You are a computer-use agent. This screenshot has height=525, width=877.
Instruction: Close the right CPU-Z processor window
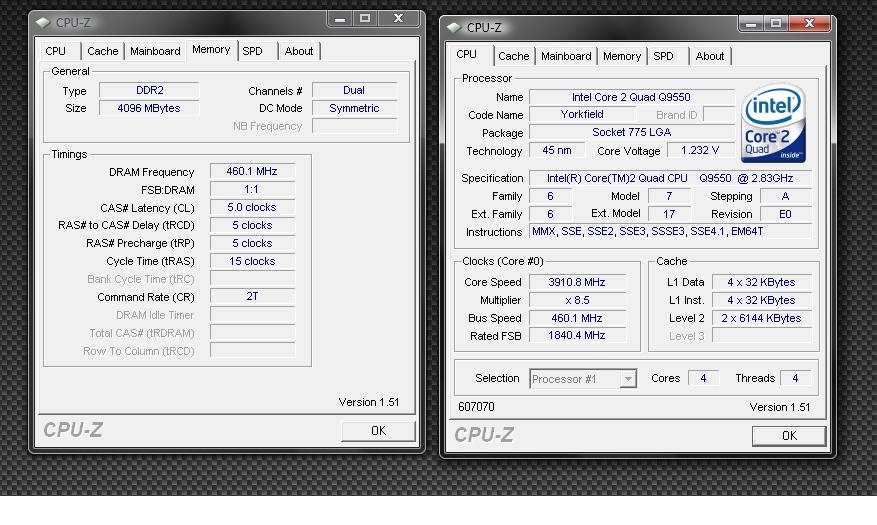tap(809, 23)
